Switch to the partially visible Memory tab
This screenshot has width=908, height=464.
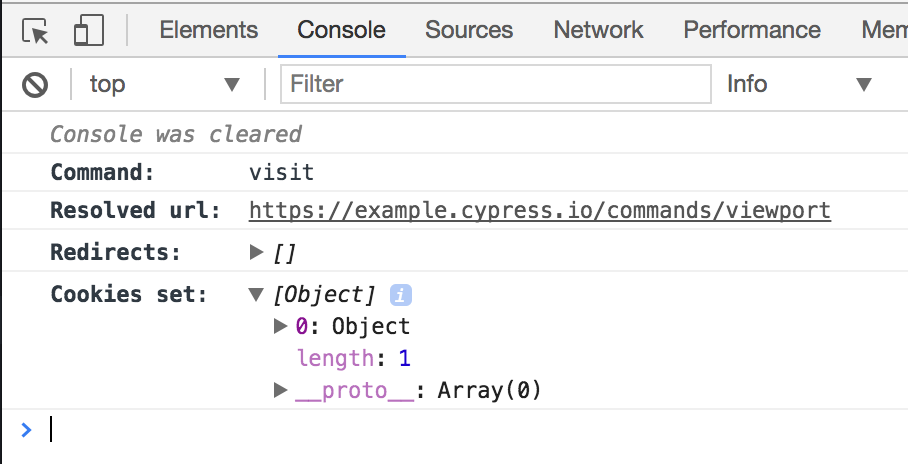(x=884, y=30)
